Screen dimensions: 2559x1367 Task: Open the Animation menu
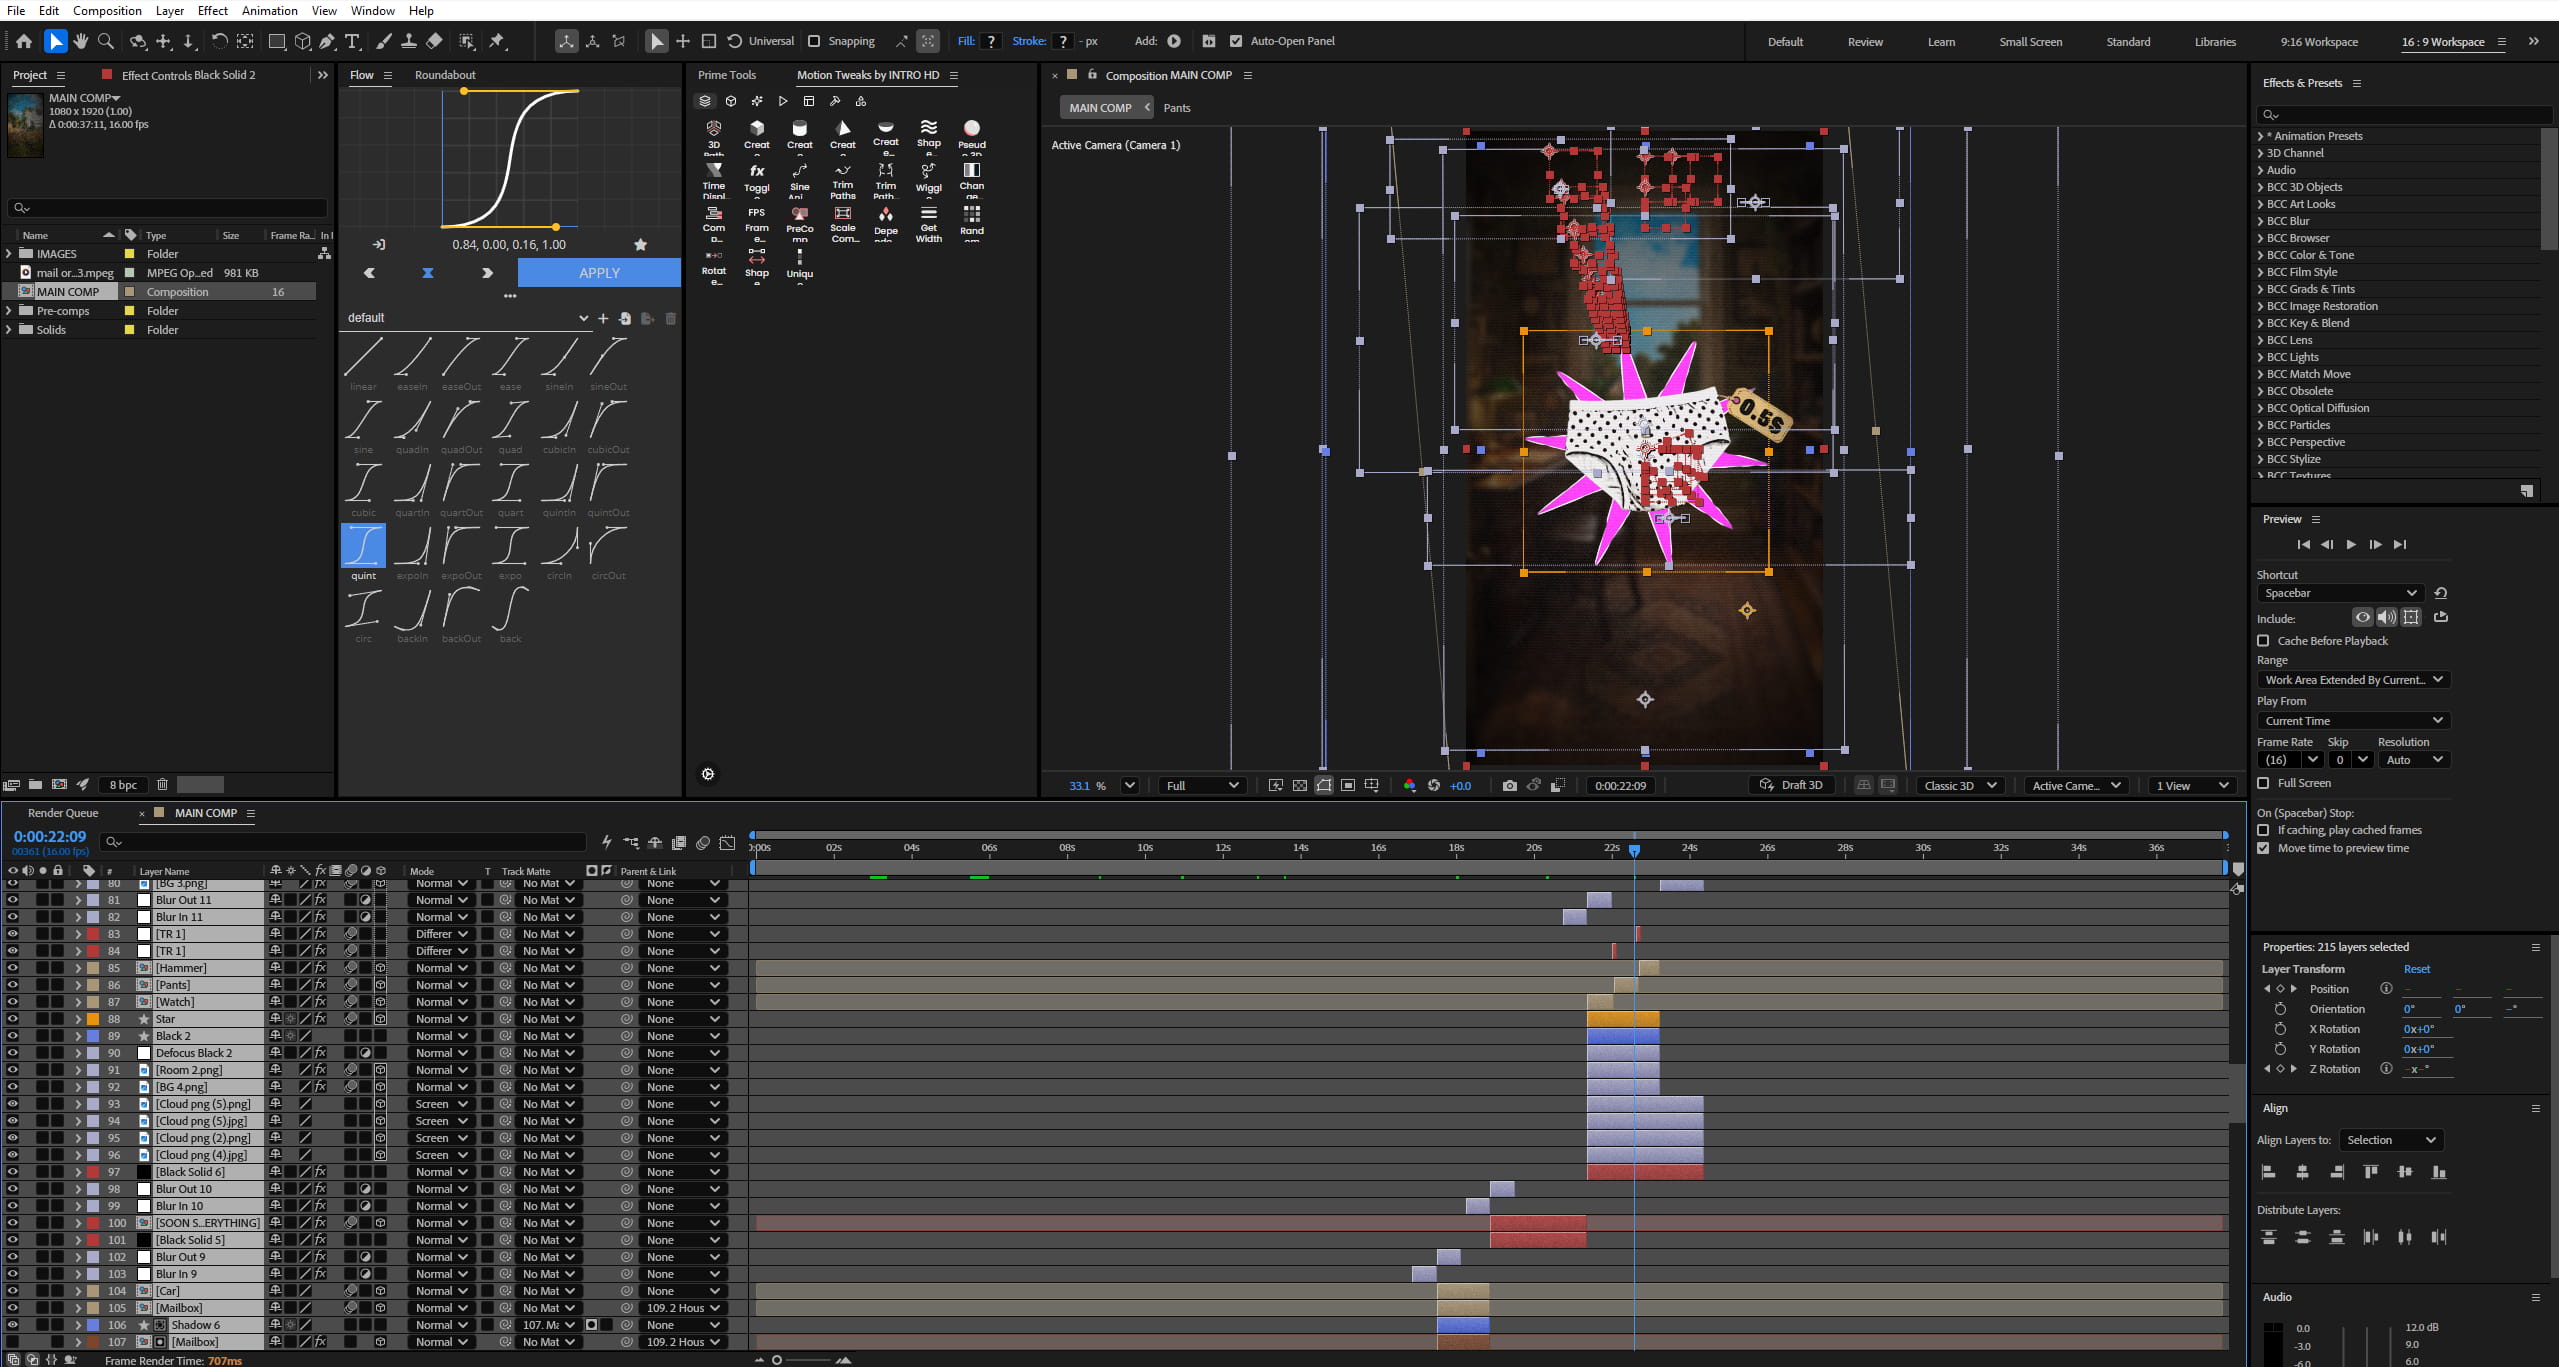point(269,10)
